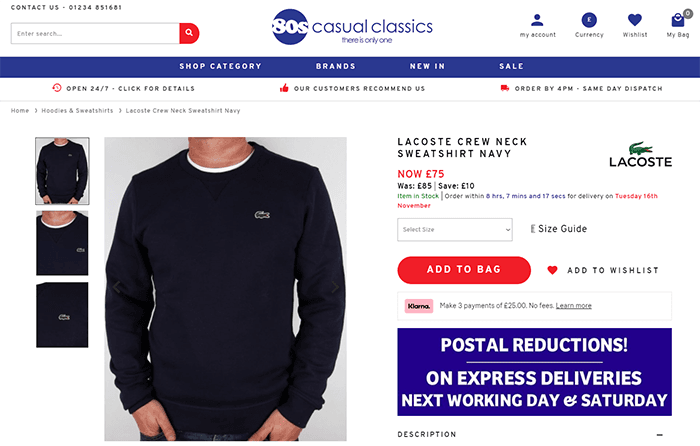This screenshot has height=446, width=700.
Task: Open the Select Size dropdown
Action: (454, 229)
